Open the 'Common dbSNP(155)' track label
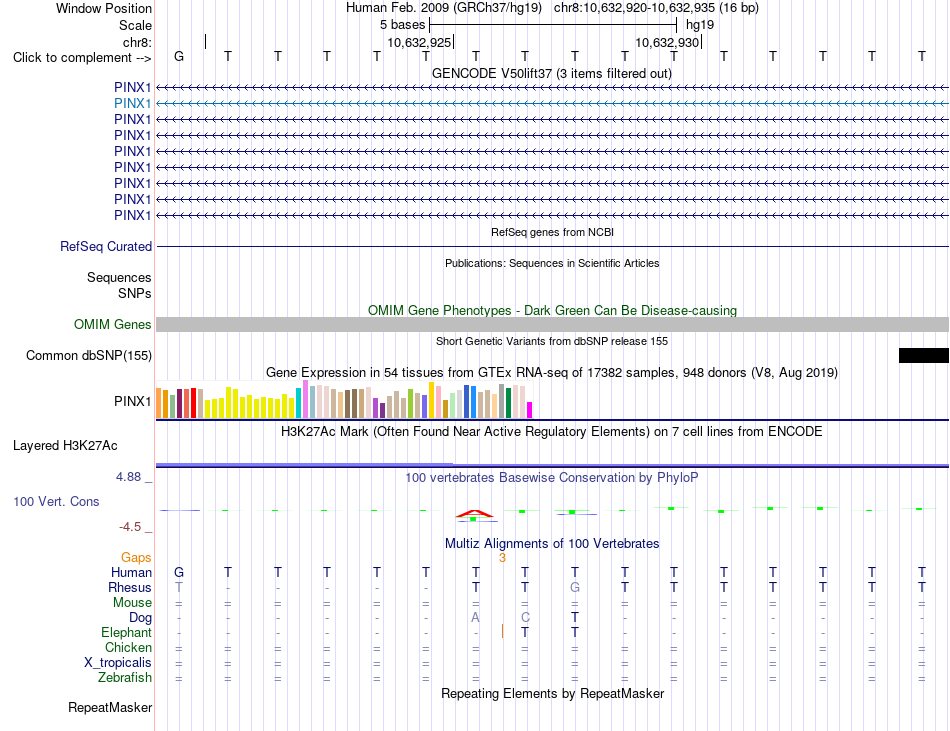Image resolution: width=950 pixels, height=731 pixels. (x=88, y=356)
